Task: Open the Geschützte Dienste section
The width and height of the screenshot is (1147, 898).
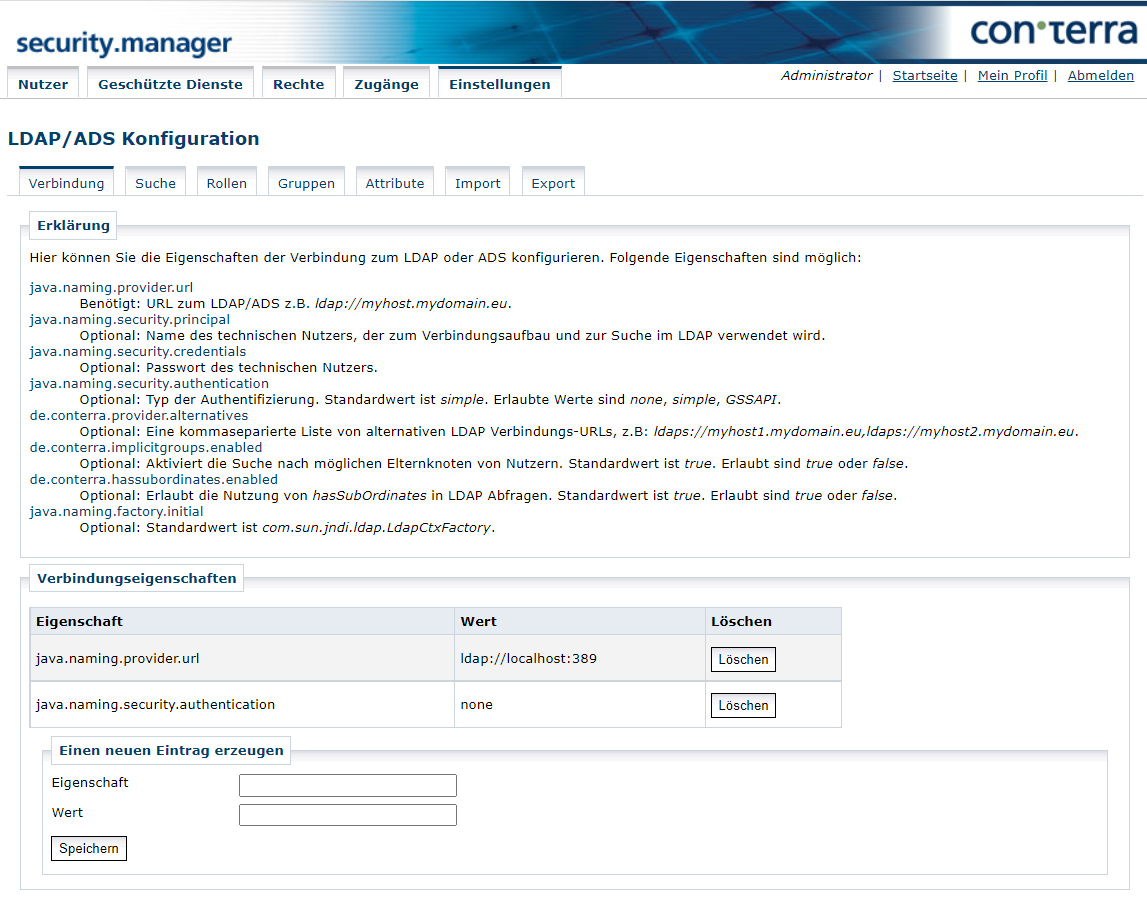Action: coord(170,83)
